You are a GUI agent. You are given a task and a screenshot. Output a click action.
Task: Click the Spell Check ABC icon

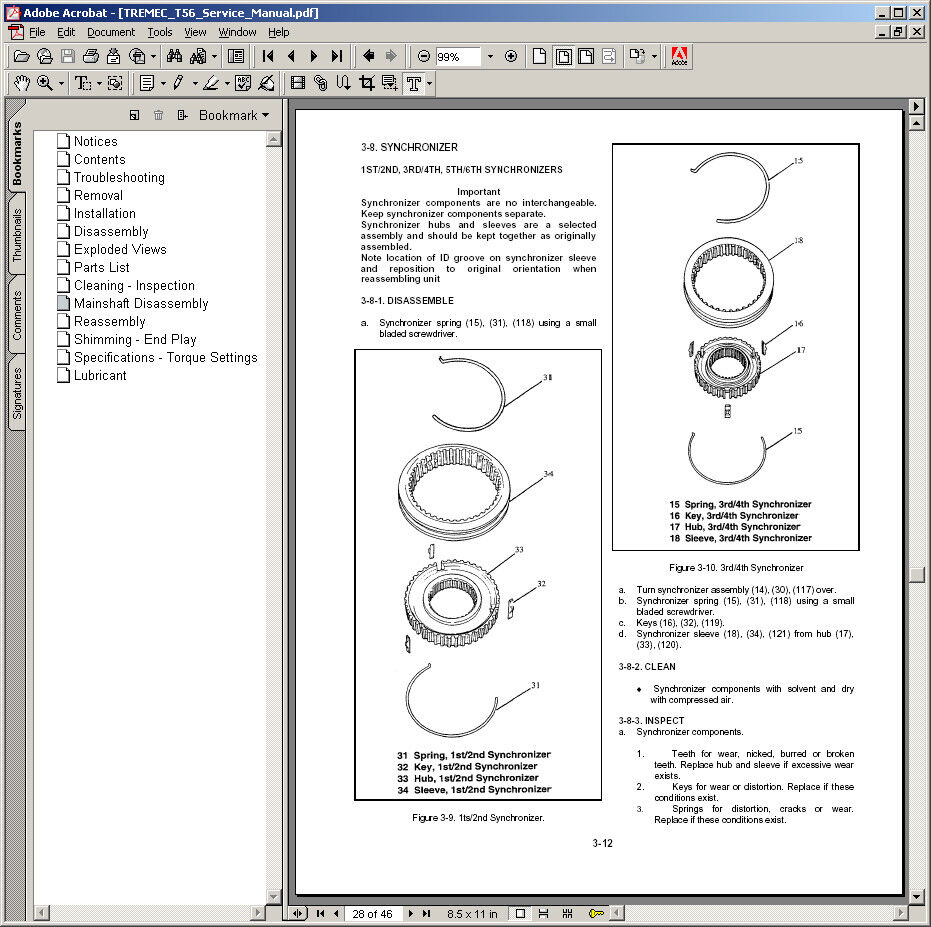pos(243,83)
